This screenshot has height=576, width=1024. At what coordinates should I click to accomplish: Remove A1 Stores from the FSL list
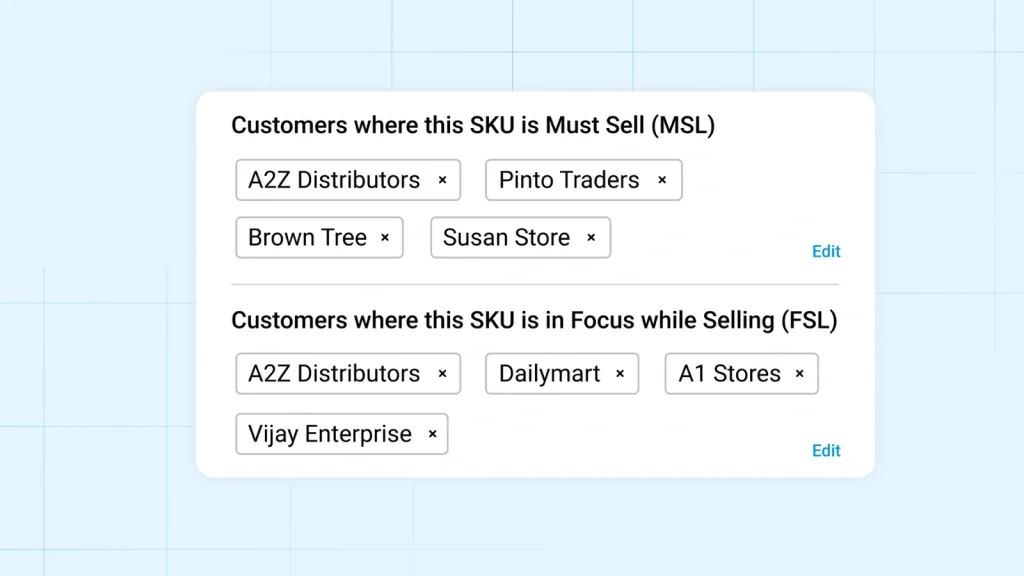coord(799,374)
